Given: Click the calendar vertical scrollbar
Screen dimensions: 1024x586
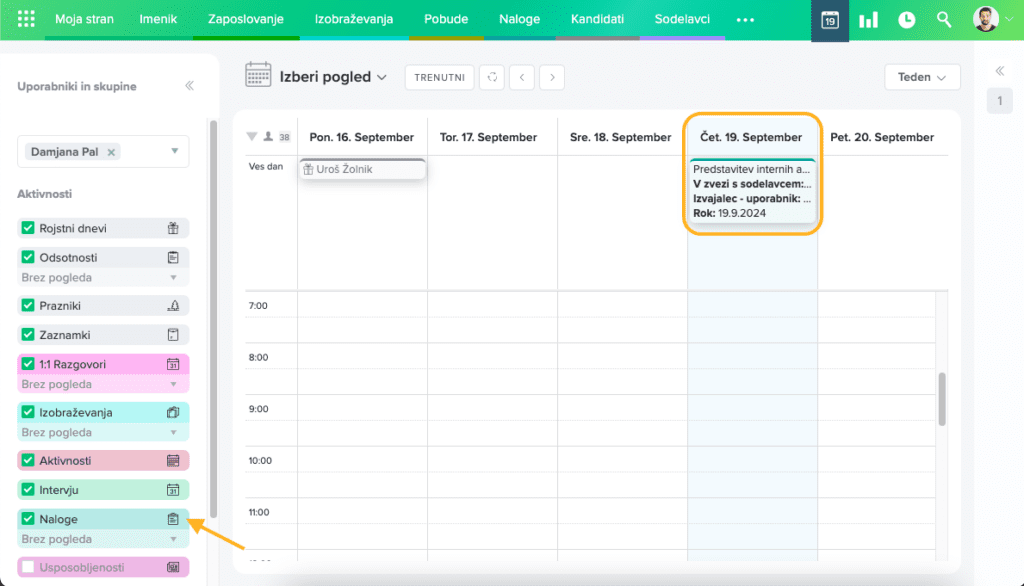Looking at the screenshot, I should 941,399.
